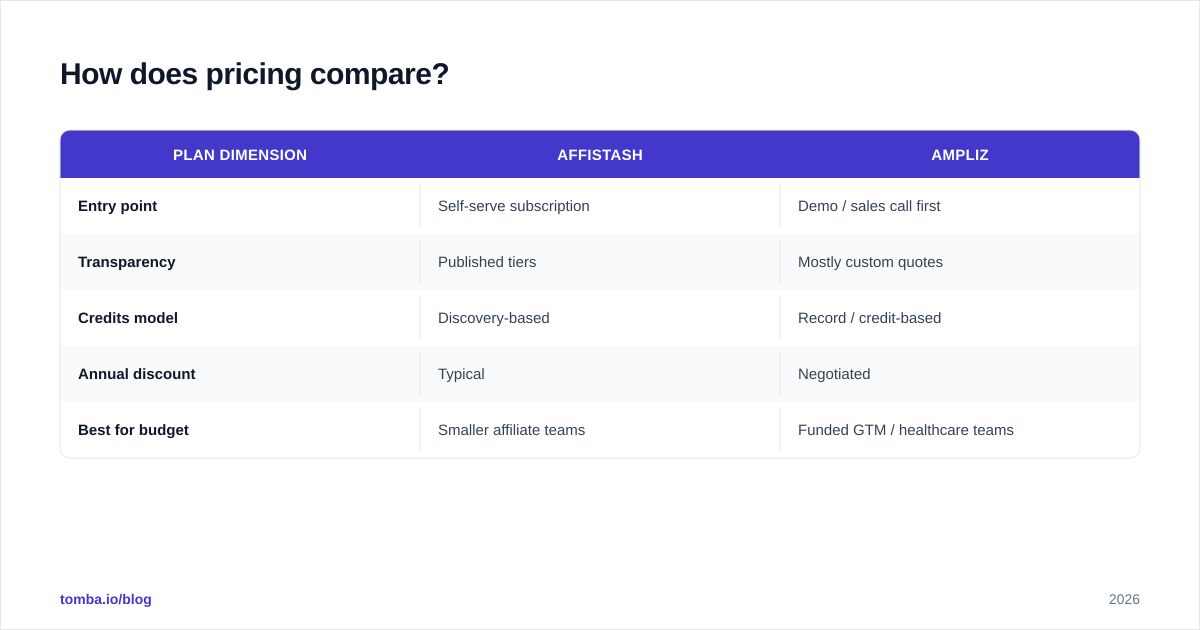
Task: Click the 'Entry point' row label
Action: tap(117, 206)
